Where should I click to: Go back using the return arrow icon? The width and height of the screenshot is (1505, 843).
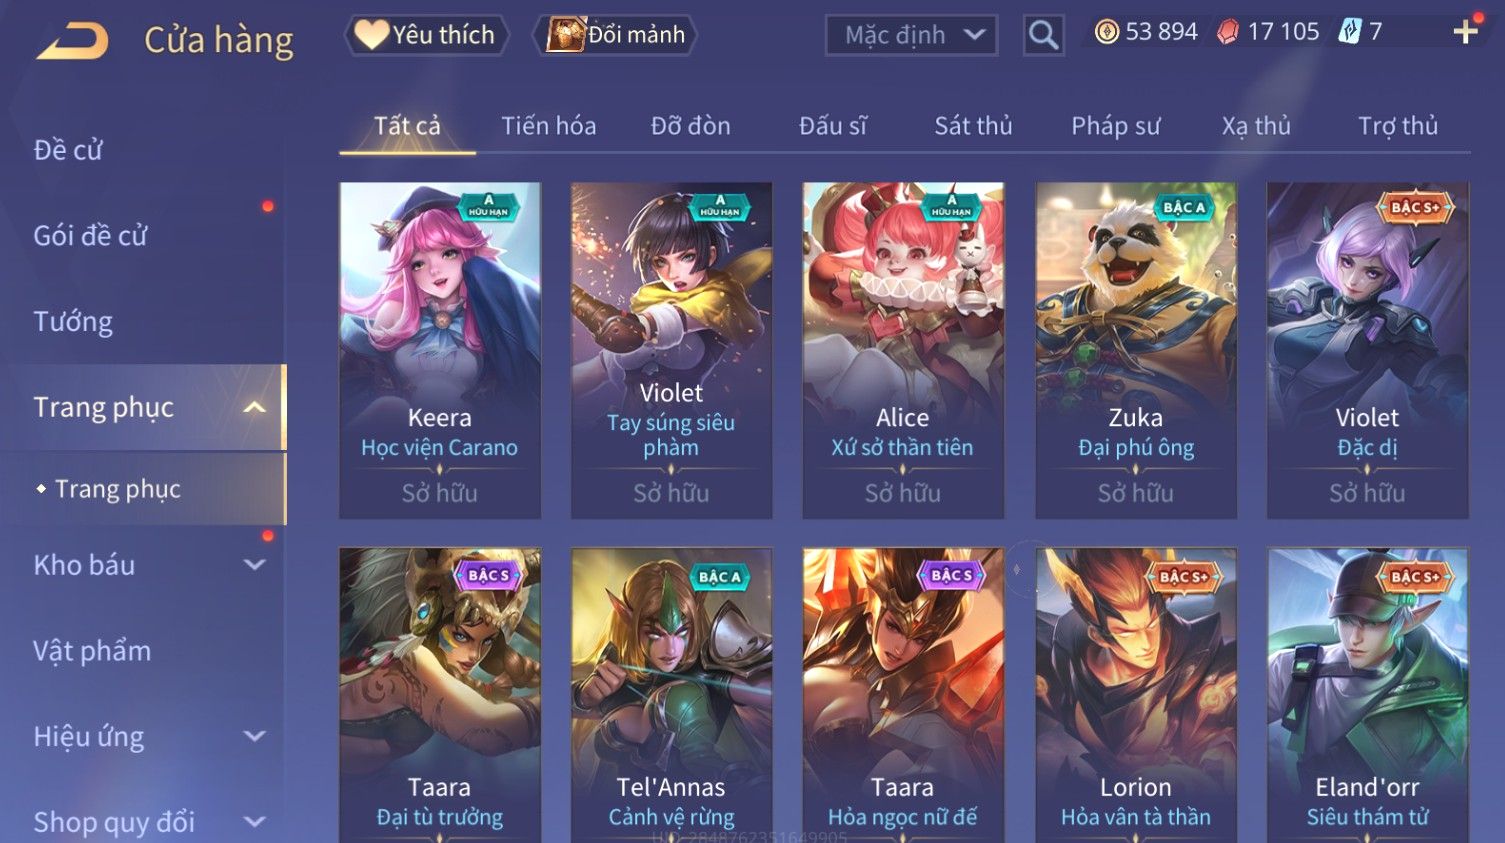73,41
